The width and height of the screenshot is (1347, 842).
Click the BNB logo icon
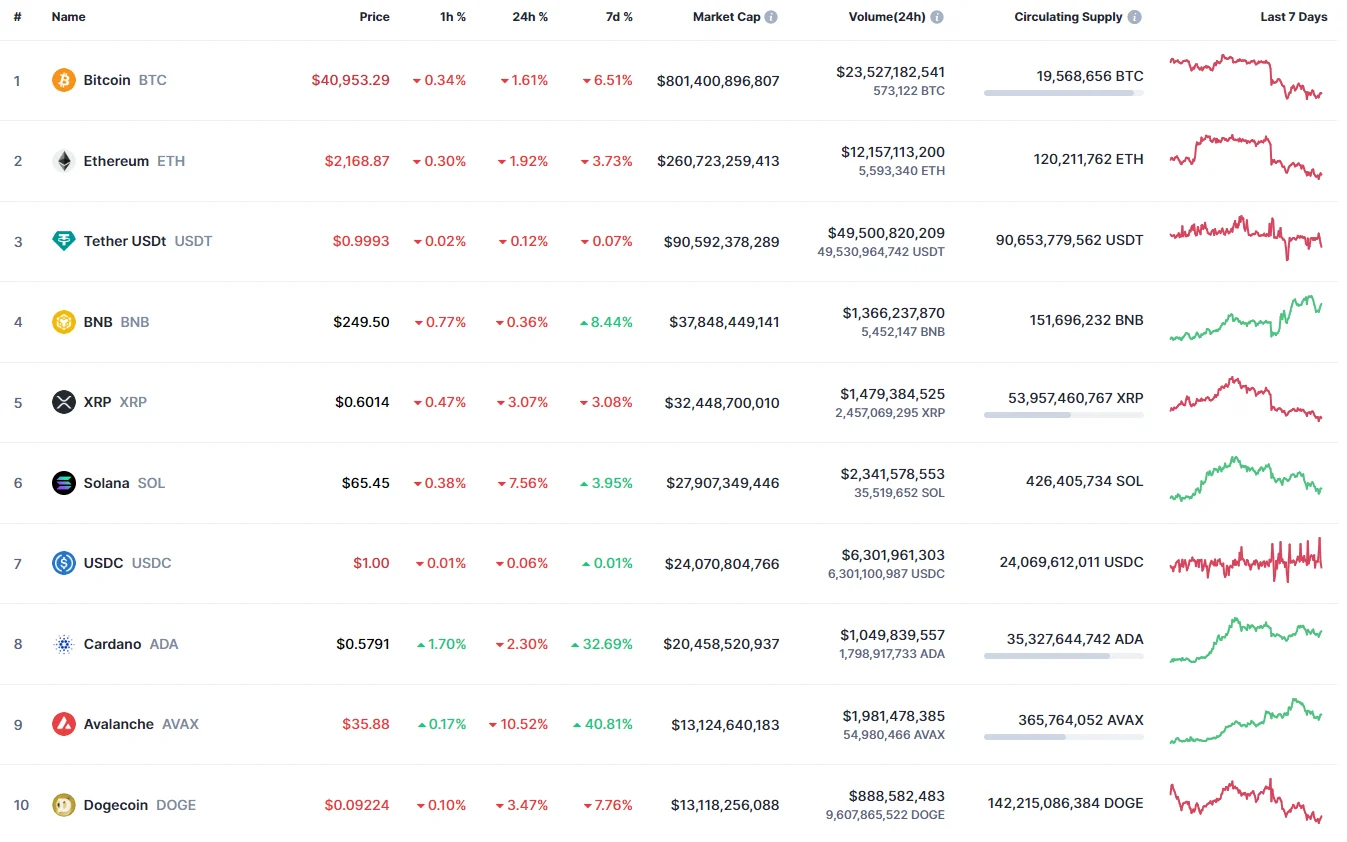[x=64, y=322]
